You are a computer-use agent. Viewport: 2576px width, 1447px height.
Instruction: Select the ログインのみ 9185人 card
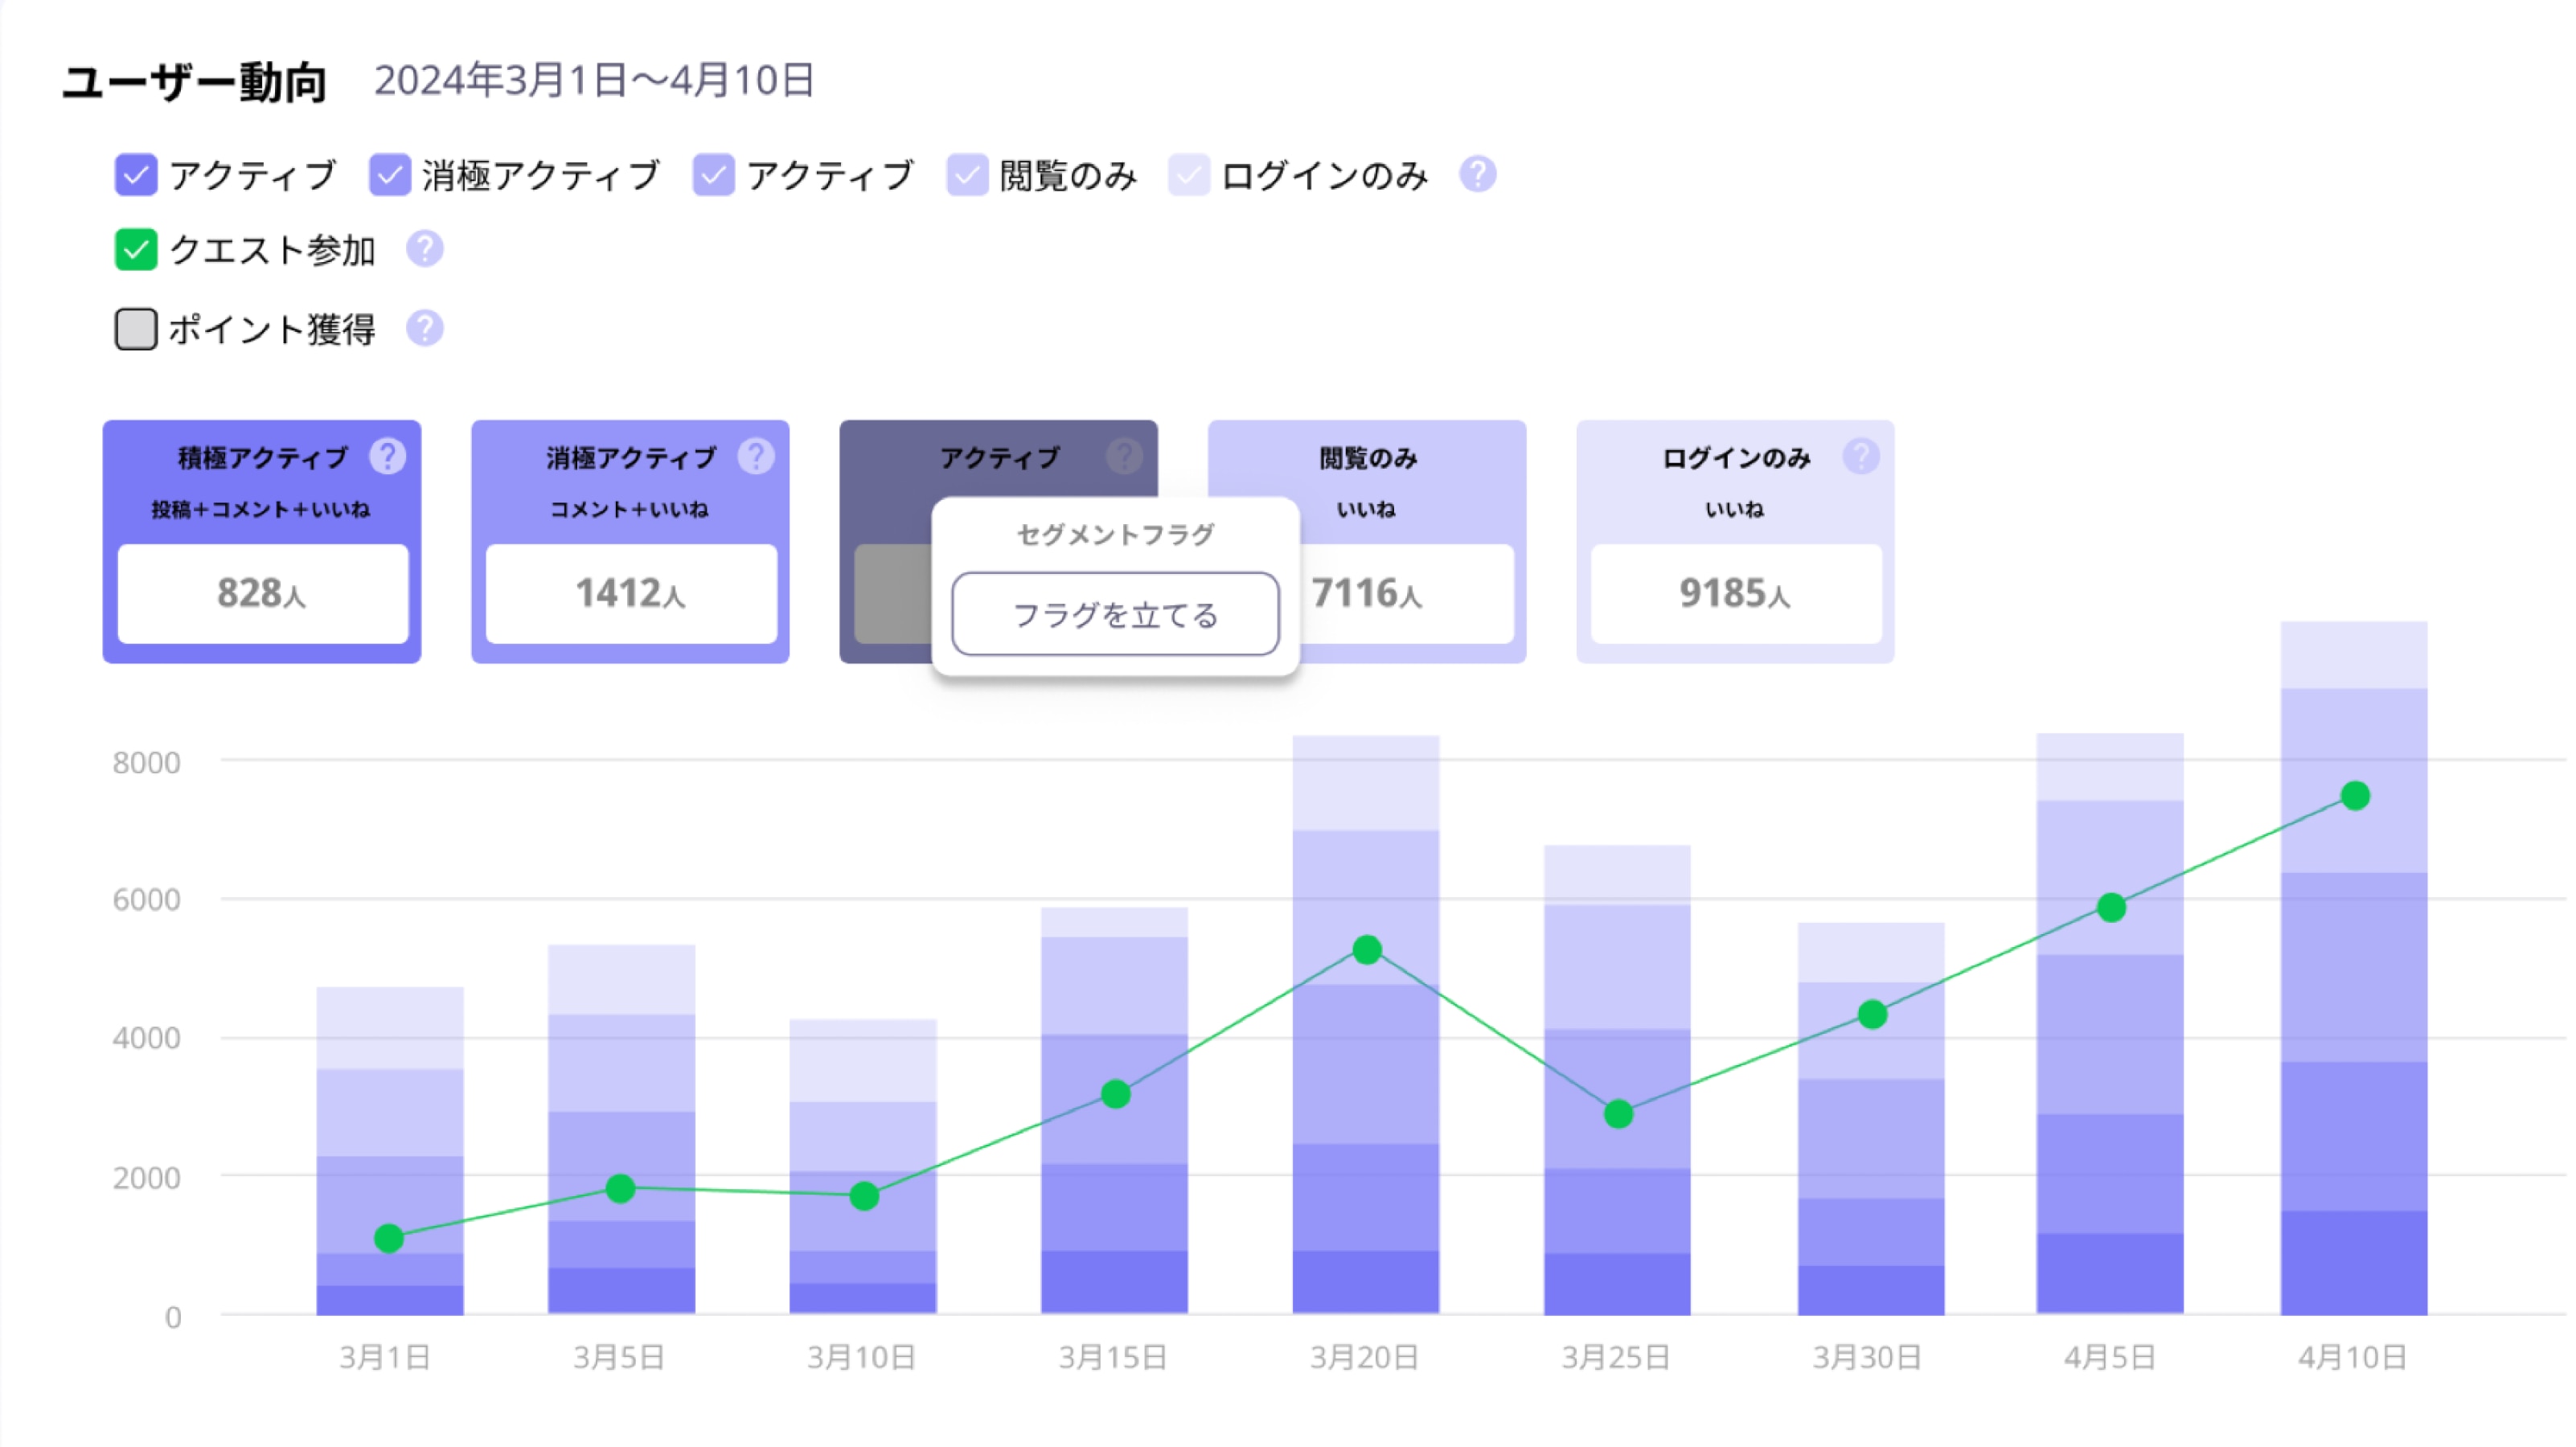pyautogui.click(x=1736, y=542)
